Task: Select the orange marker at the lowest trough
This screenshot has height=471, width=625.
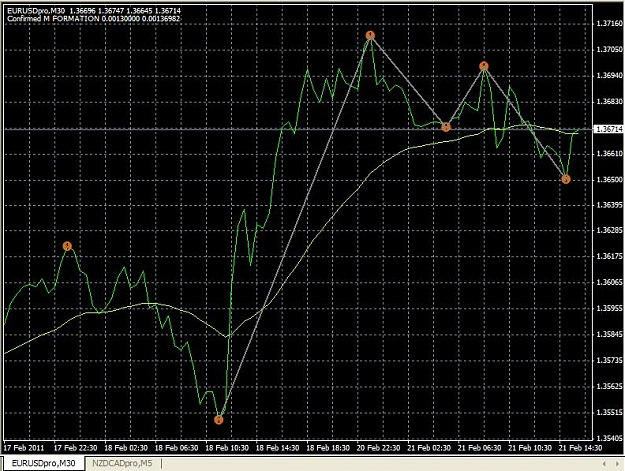Action: pos(218,419)
